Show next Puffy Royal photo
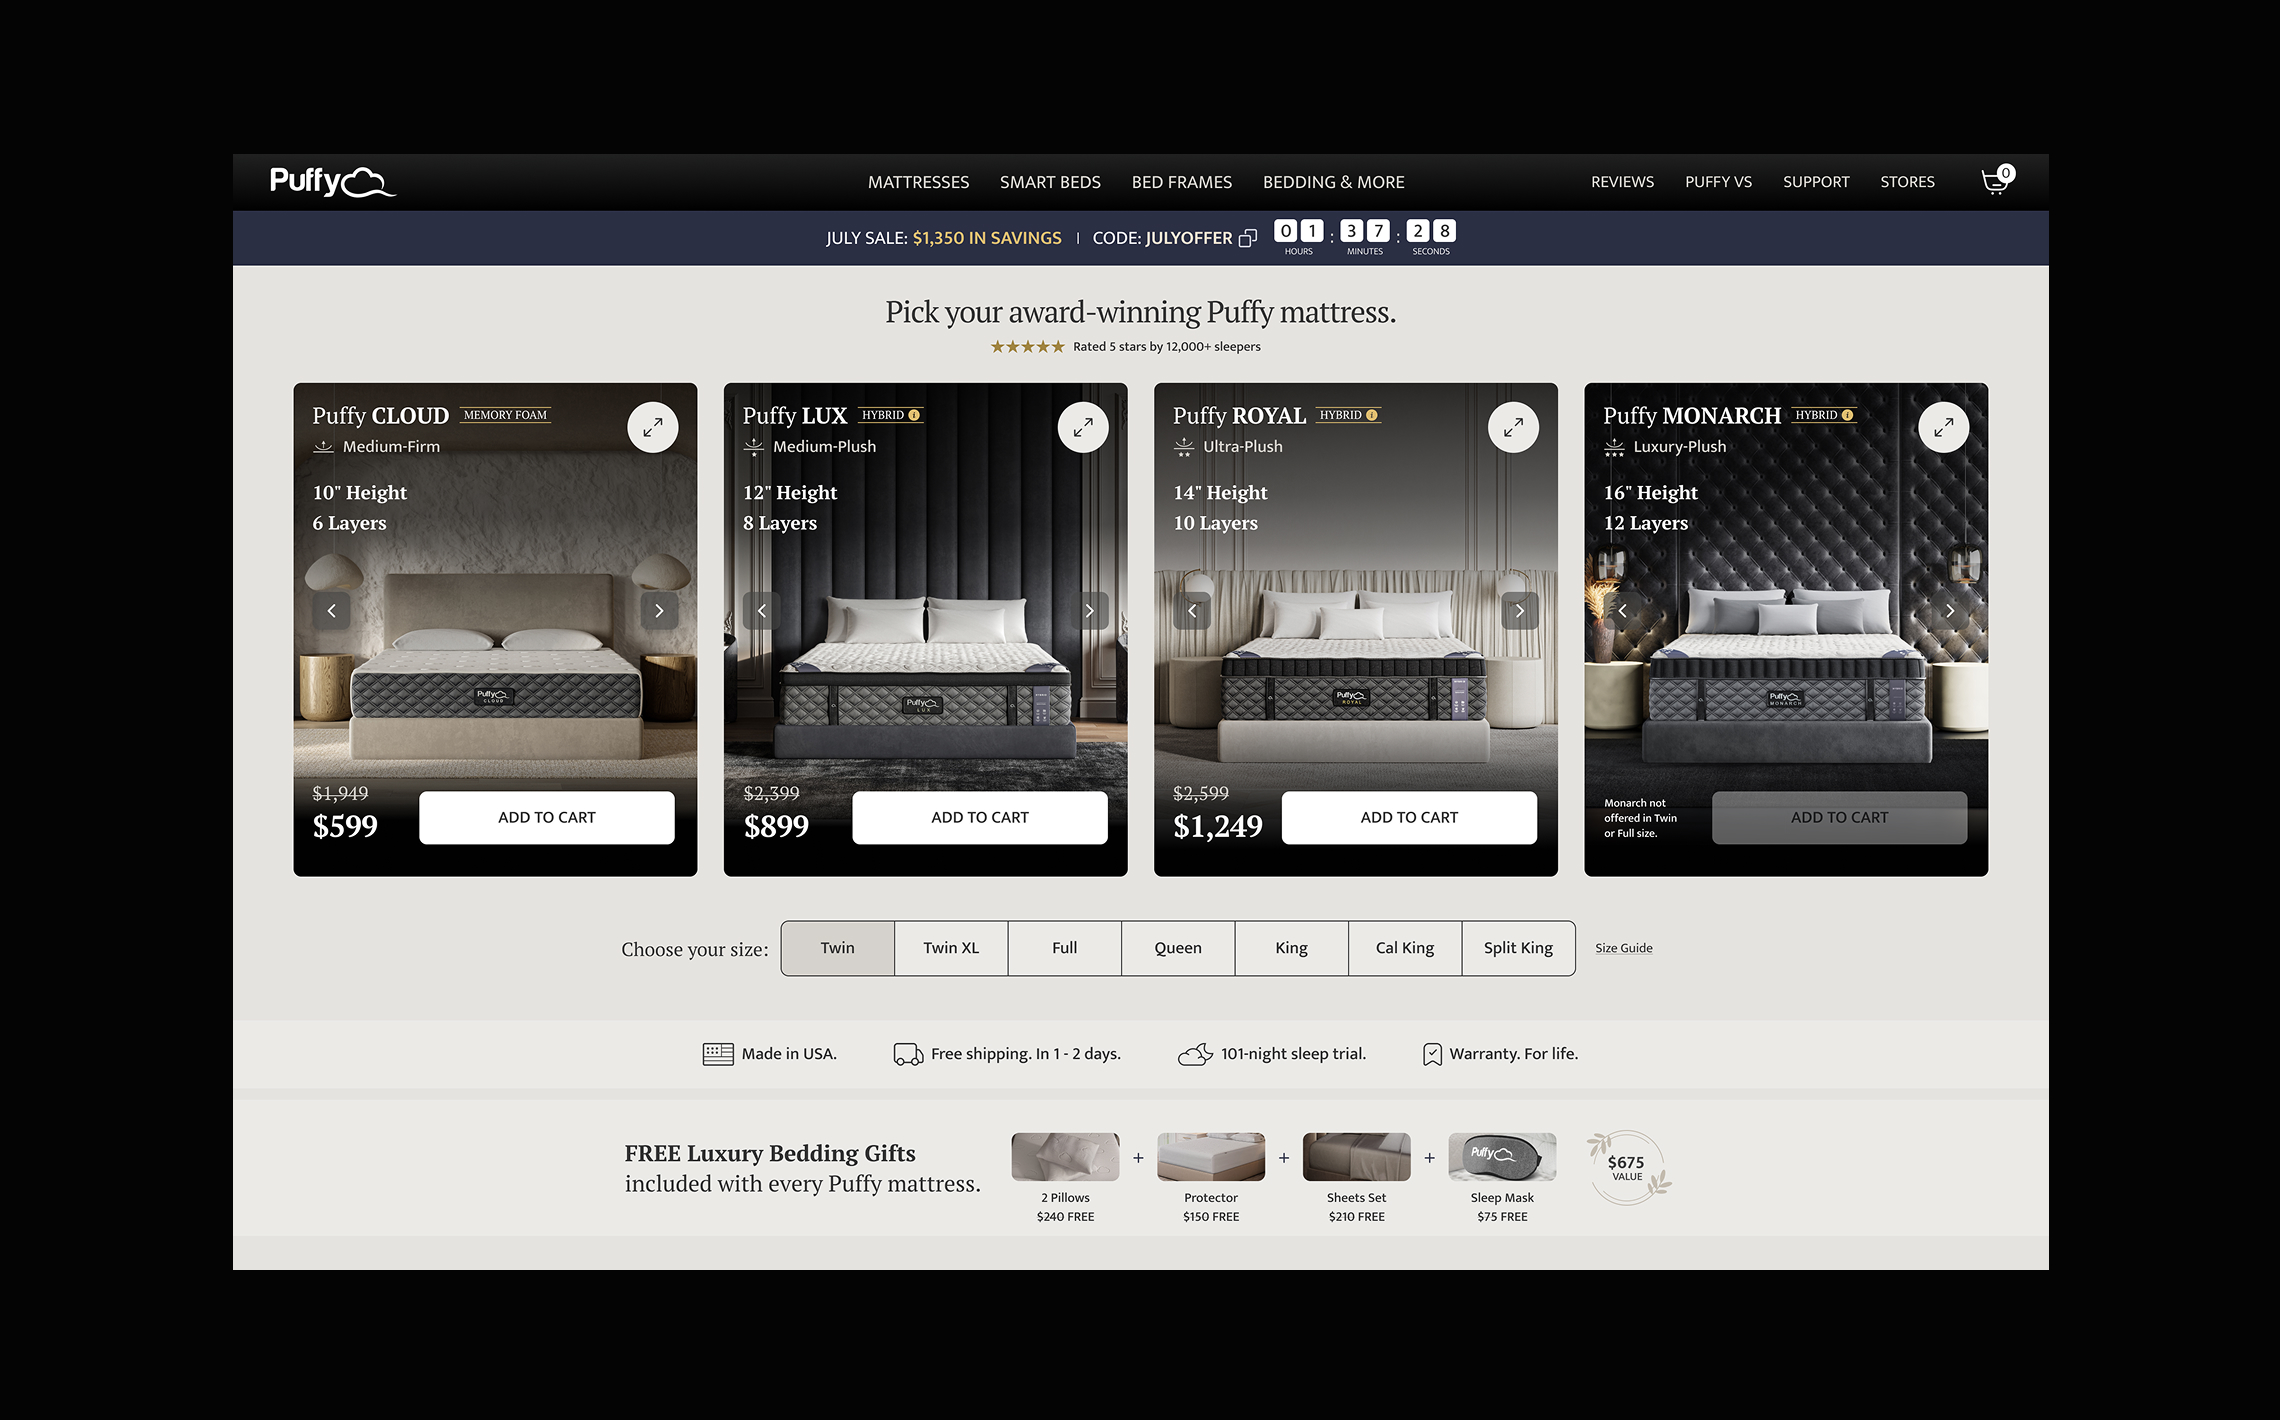2280x1420 pixels. 1520,611
